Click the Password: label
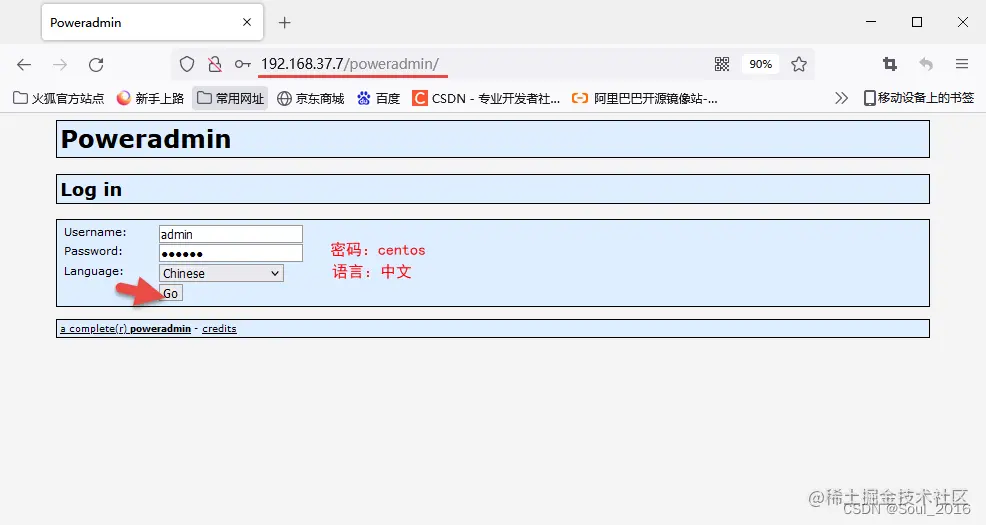 (x=93, y=251)
